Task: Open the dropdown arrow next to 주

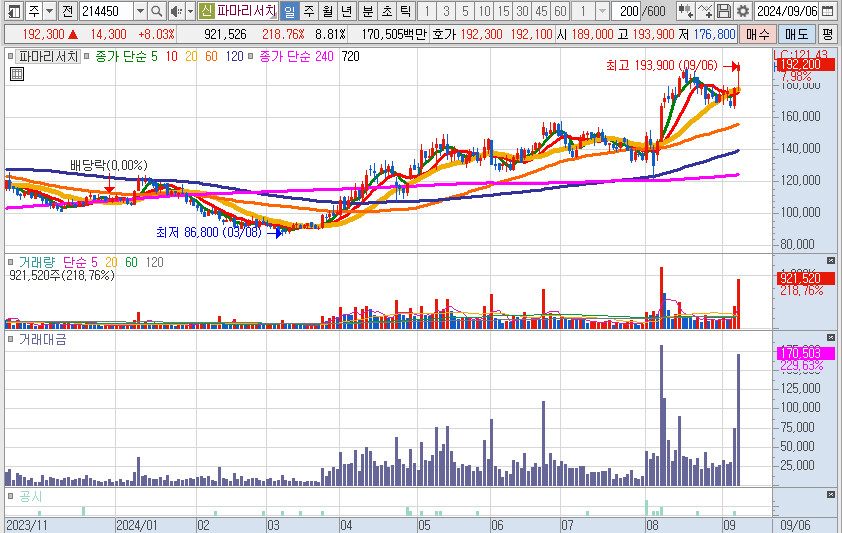Action: [x=50, y=11]
